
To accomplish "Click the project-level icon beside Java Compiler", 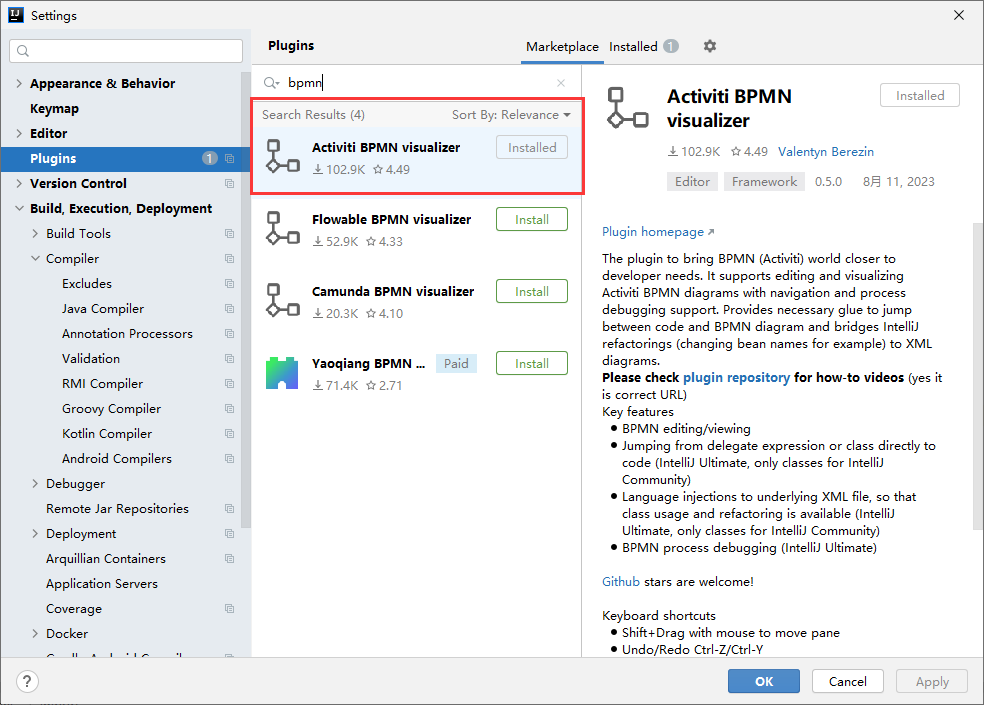I will pos(230,309).
